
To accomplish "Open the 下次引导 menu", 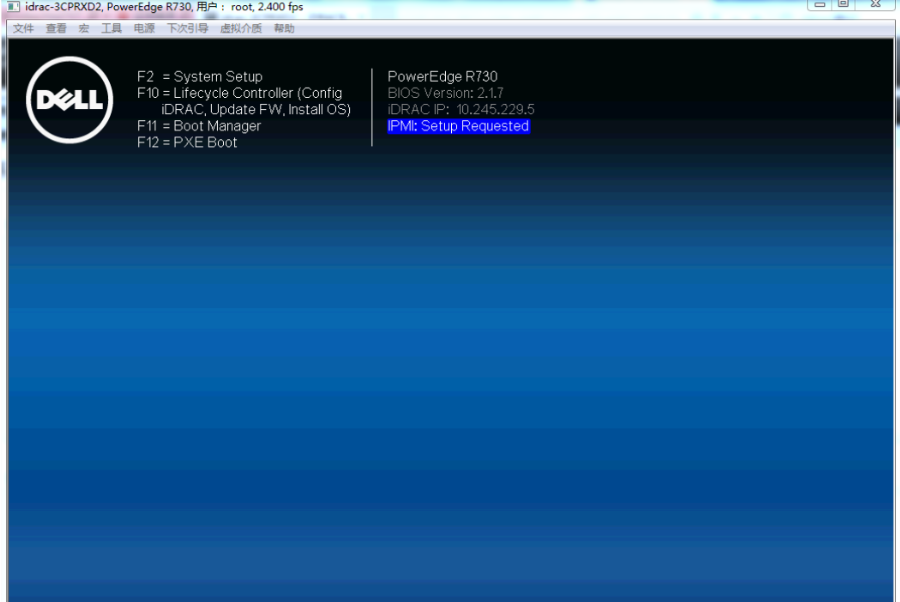I will 187,28.
